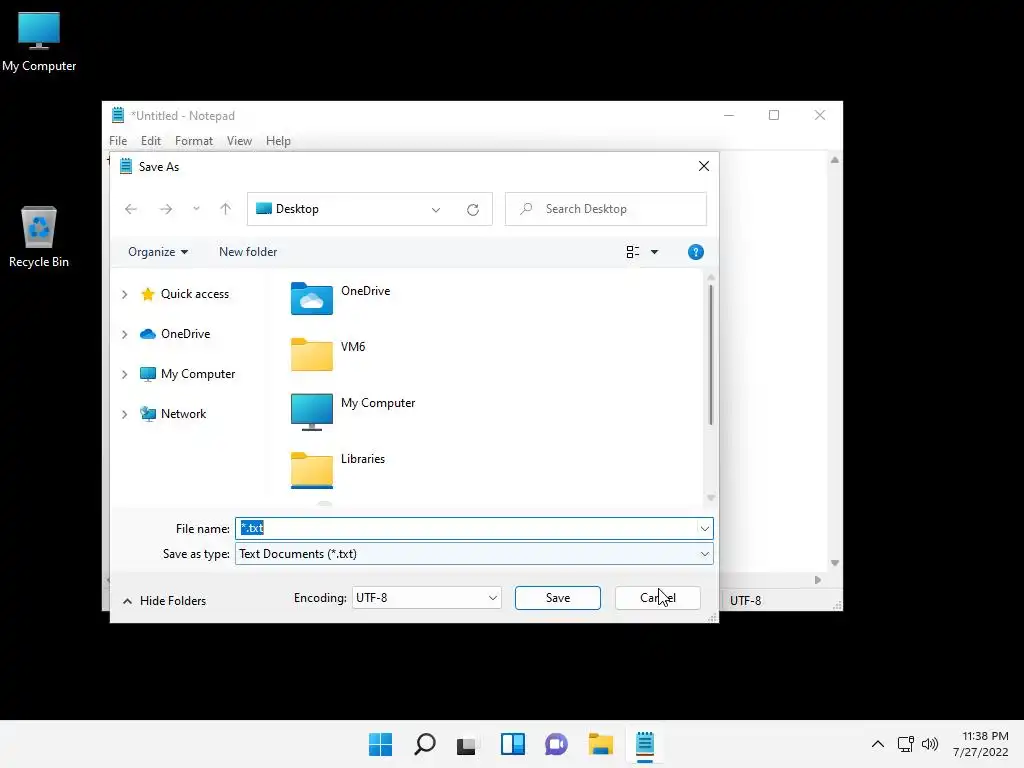Image resolution: width=1024 pixels, height=768 pixels.
Task: Open the blue Help icon
Action: click(696, 252)
